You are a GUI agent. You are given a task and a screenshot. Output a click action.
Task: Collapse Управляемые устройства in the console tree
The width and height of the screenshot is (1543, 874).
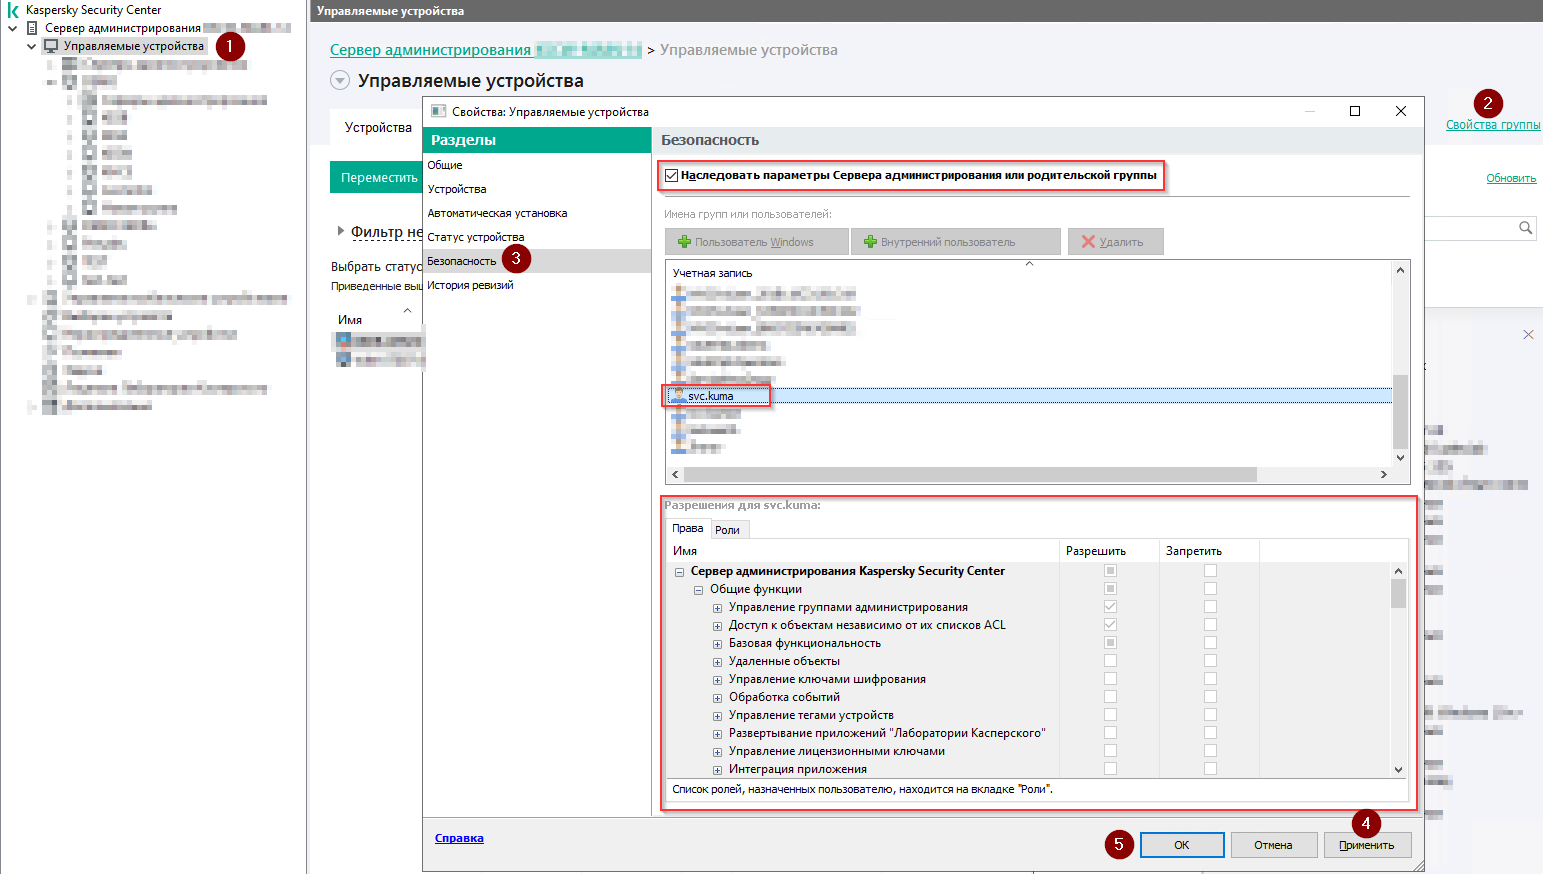point(32,46)
